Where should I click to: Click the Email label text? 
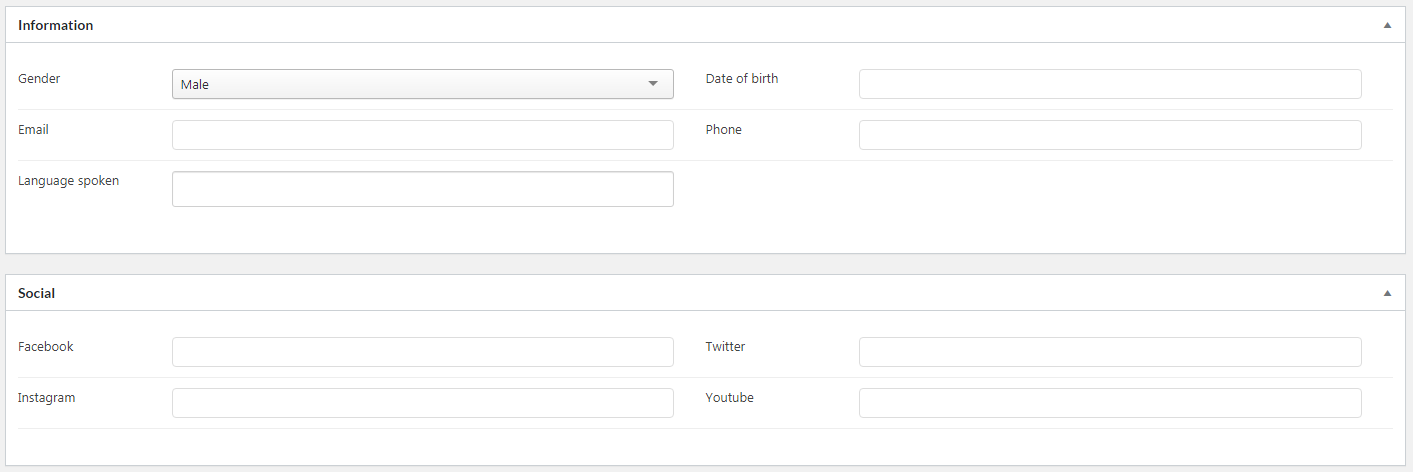click(33, 129)
